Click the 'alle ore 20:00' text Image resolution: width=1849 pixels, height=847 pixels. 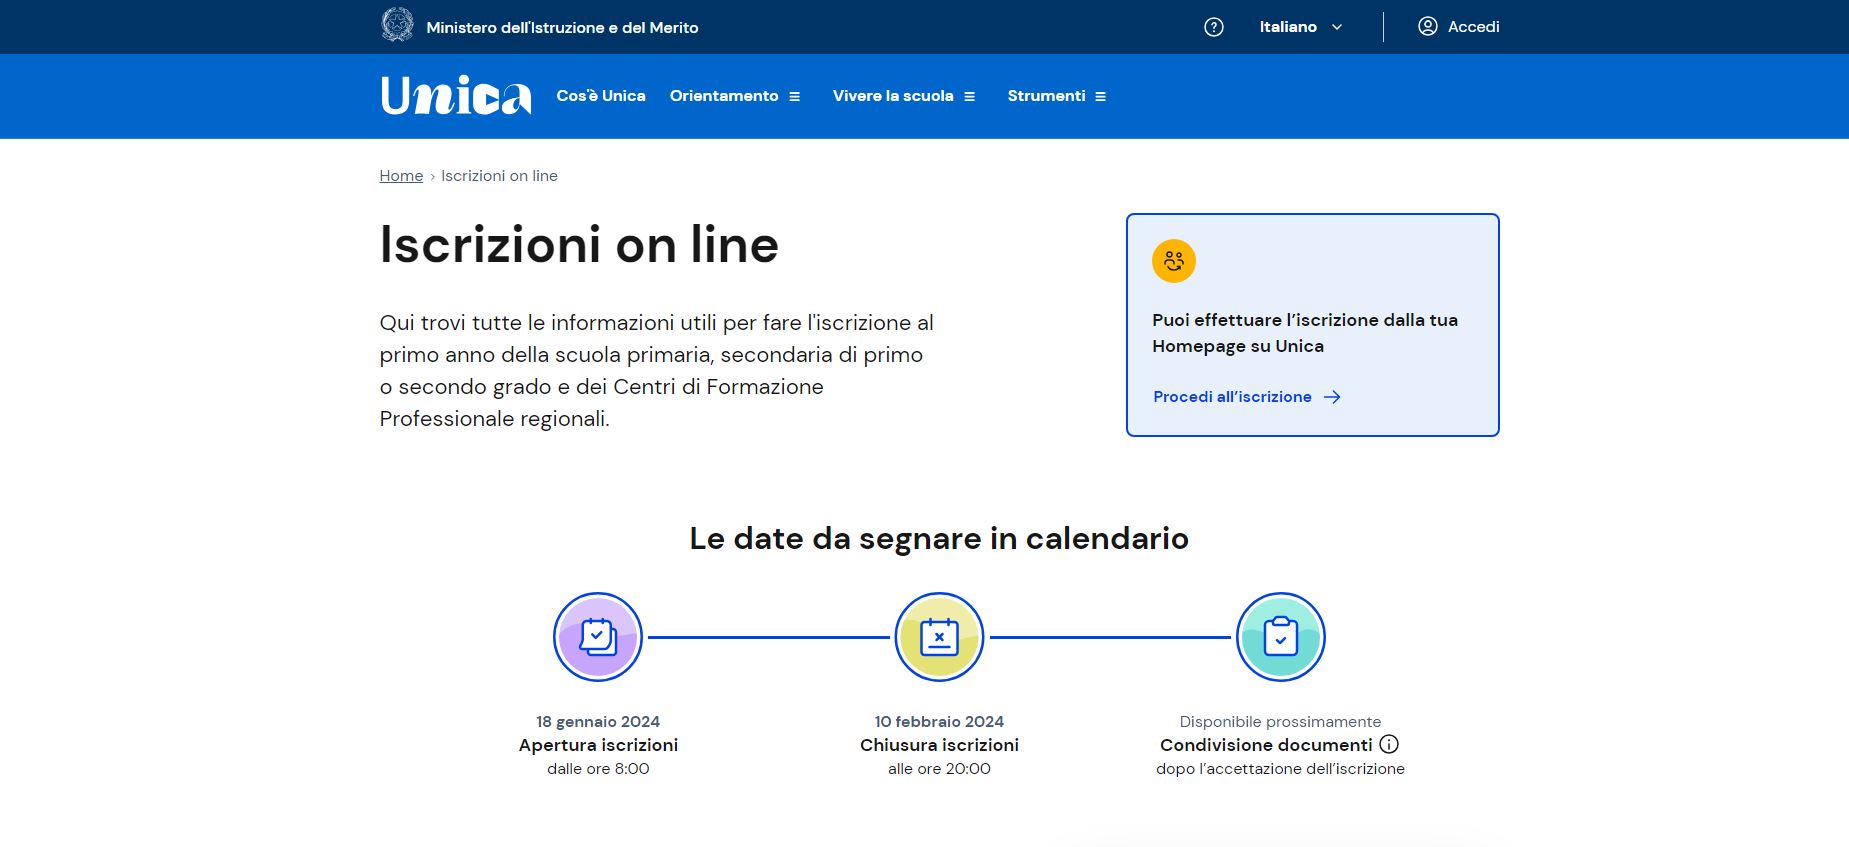(939, 769)
